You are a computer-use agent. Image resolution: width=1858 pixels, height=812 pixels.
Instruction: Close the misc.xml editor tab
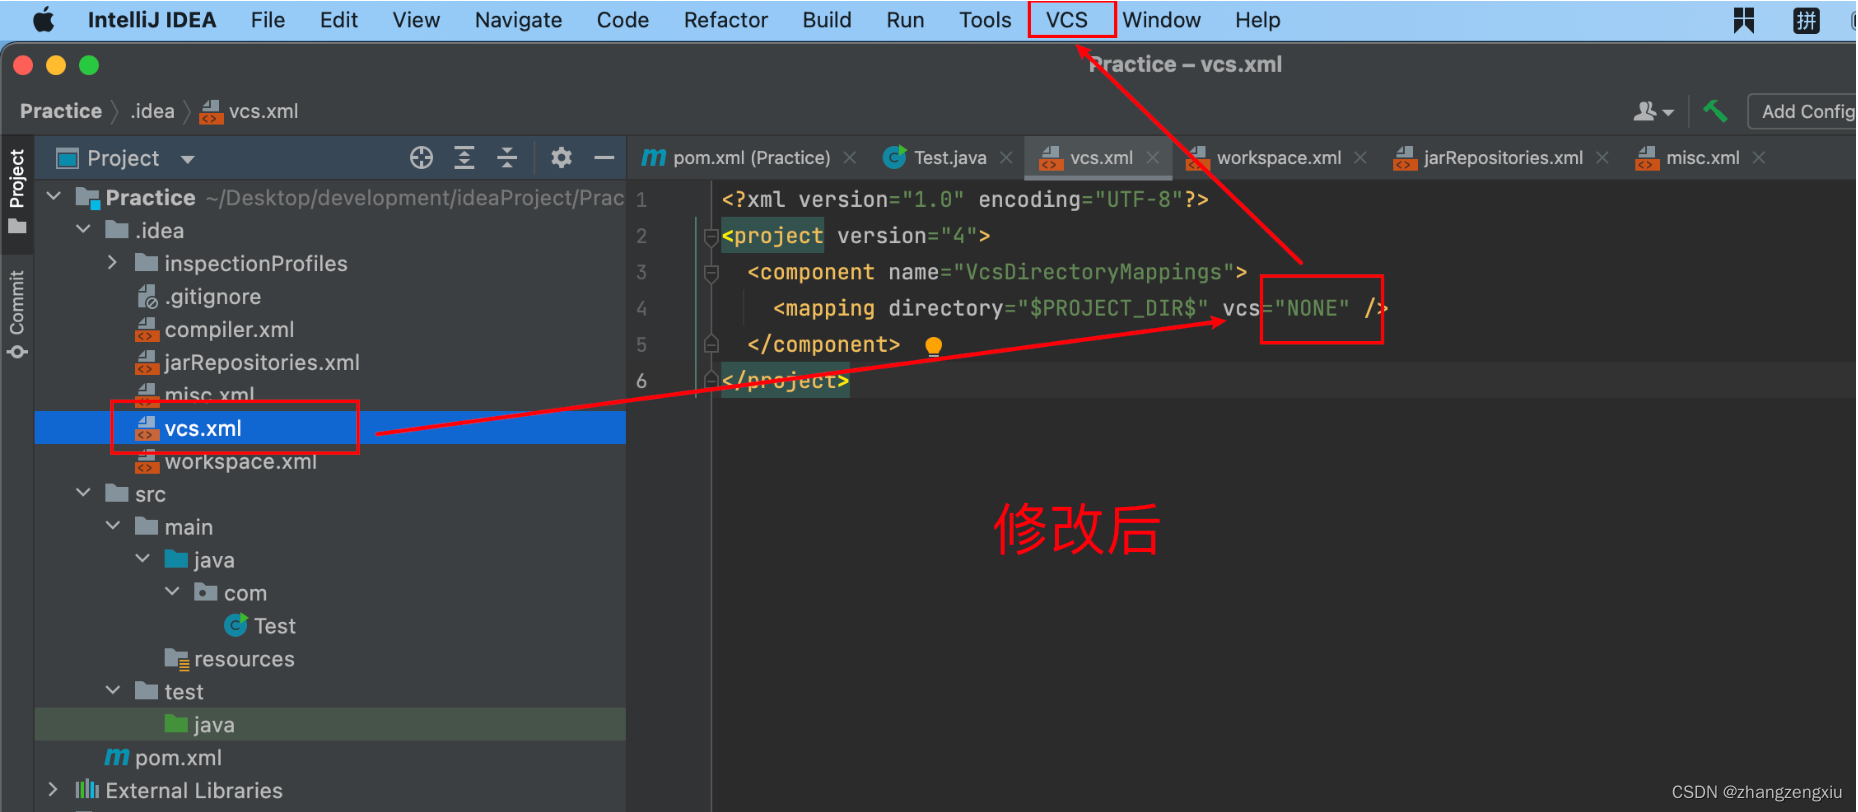click(x=1759, y=158)
